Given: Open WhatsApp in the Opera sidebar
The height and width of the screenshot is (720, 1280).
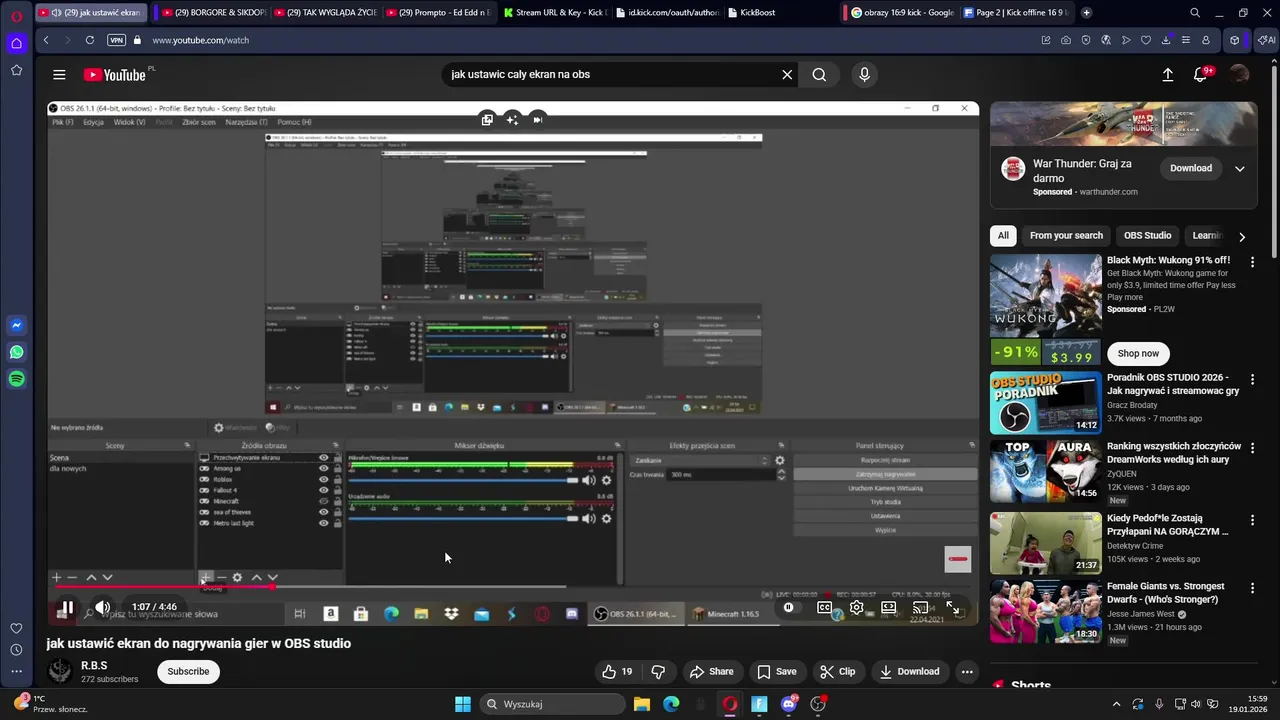Looking at the screenshot, I should [x=17, y=352].
